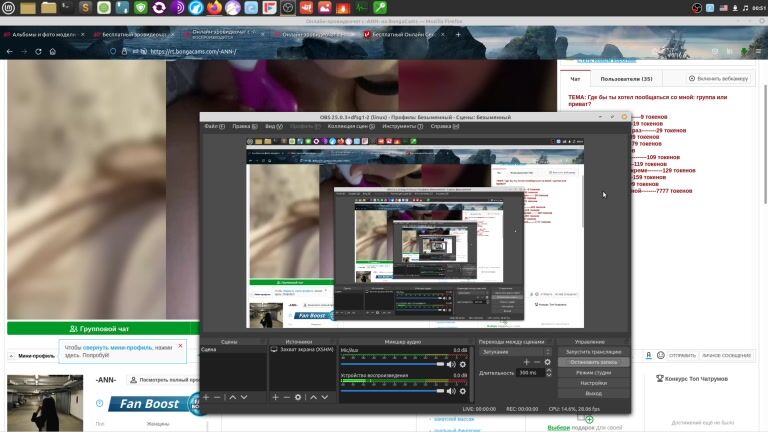Mute the playback device speaker icon

pyautogui.click(x=451, y=390)
